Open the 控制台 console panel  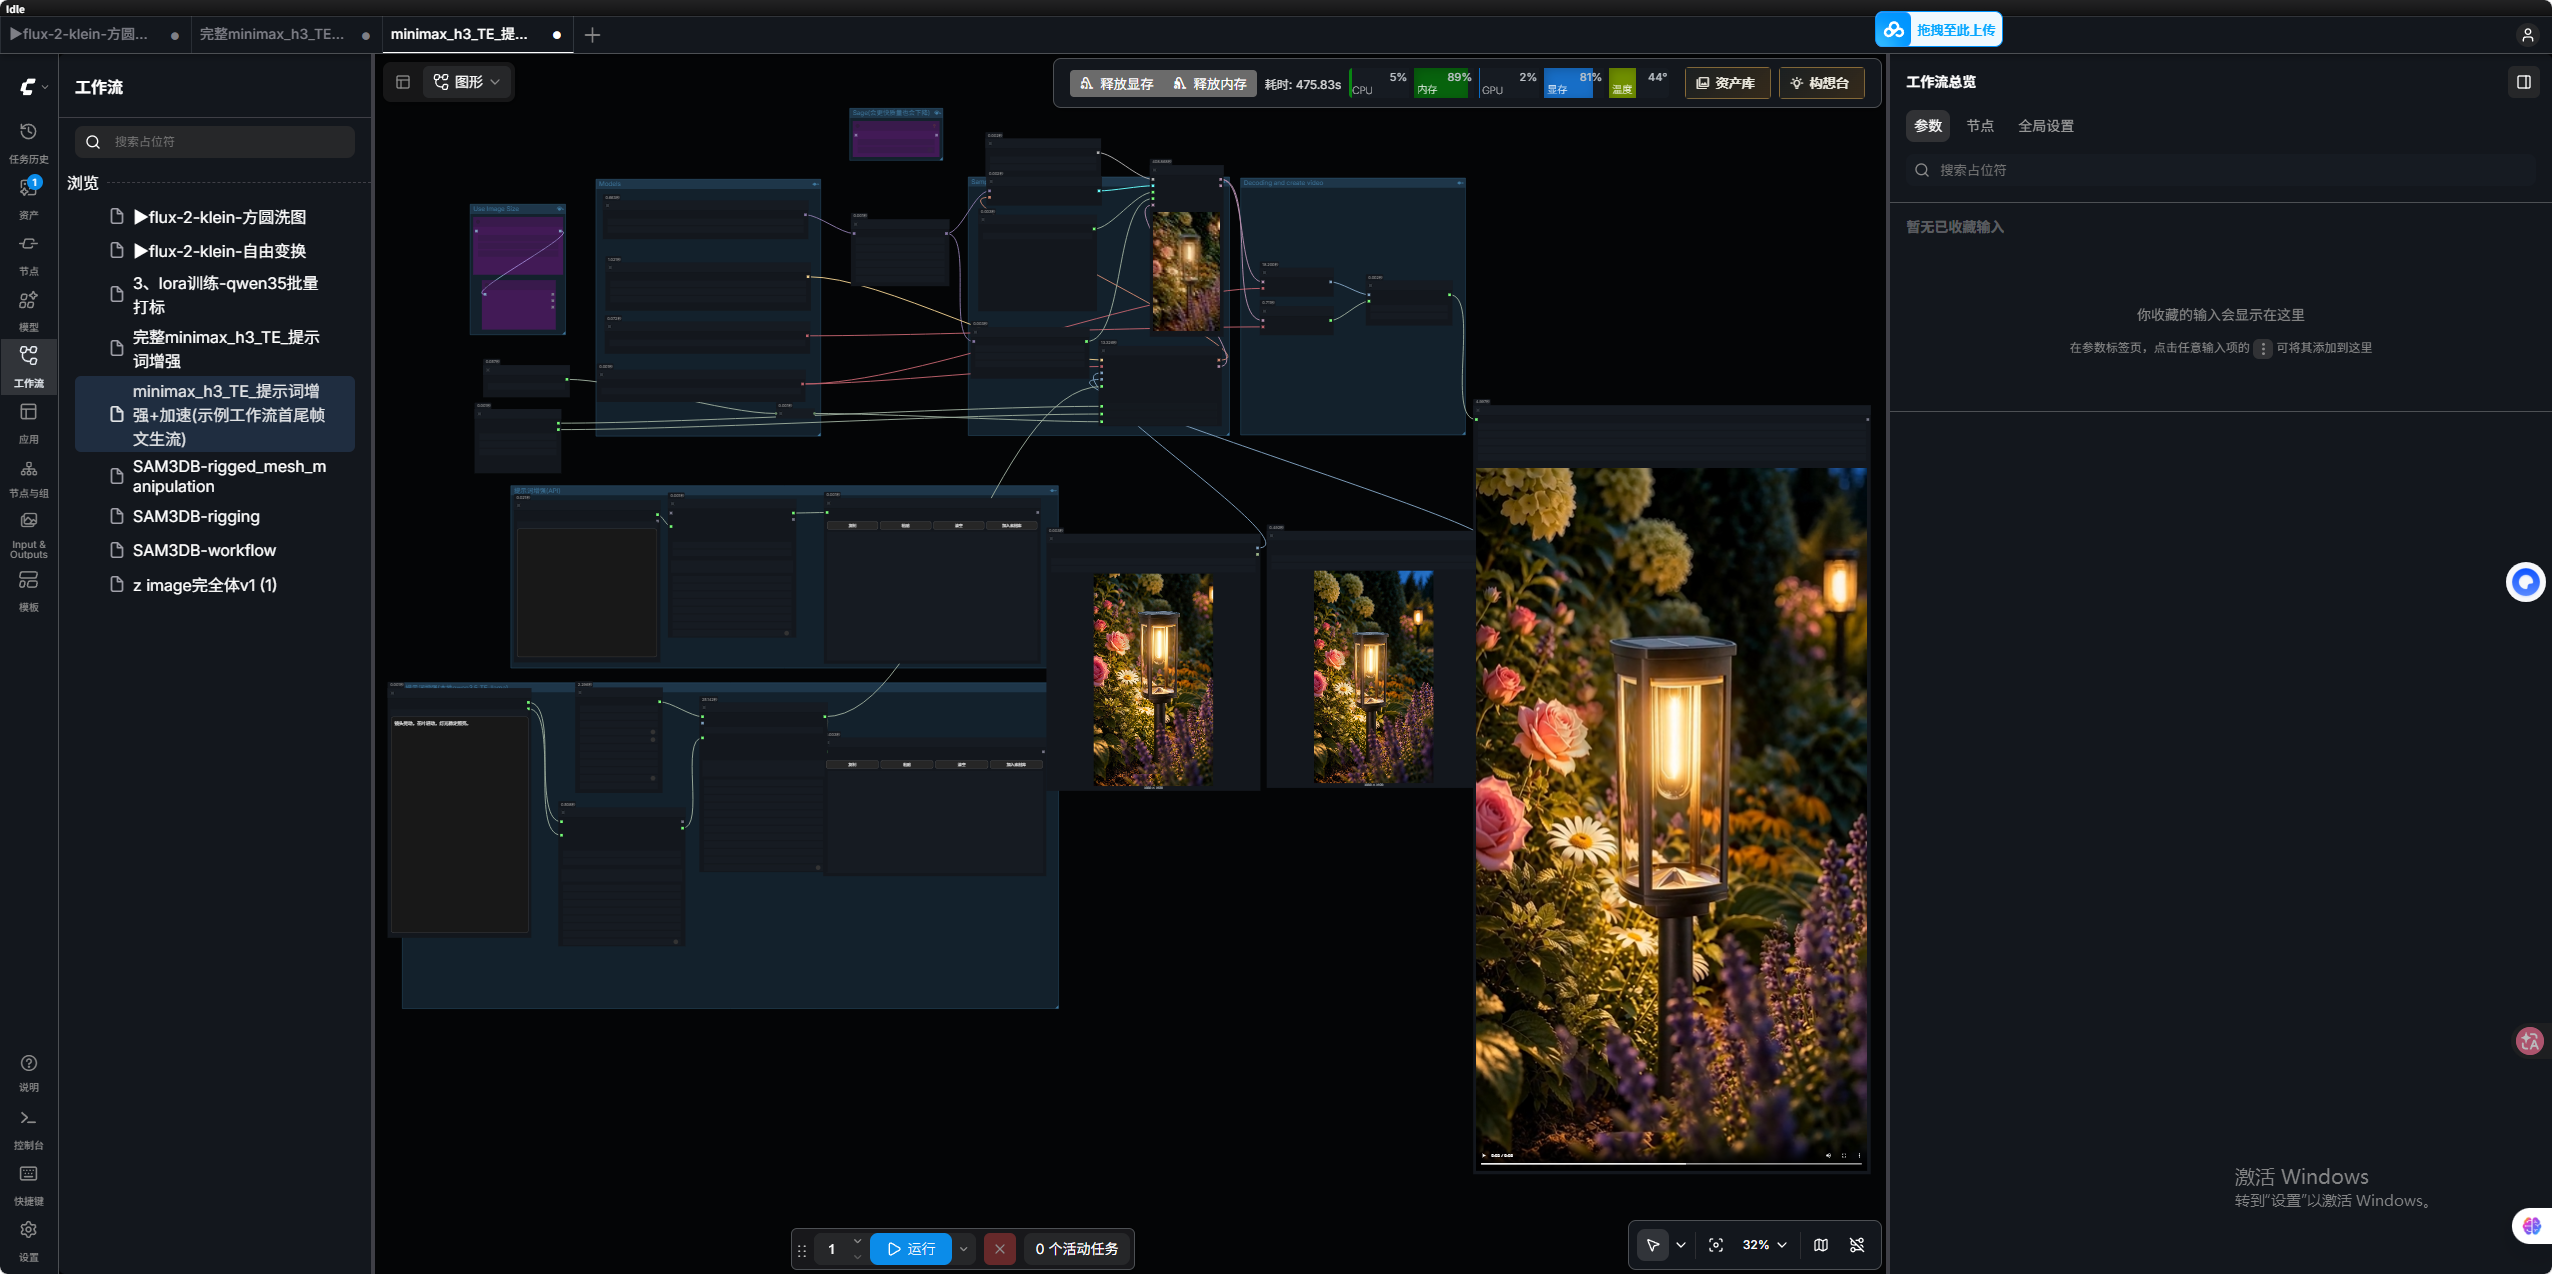(x=28, y=1128)
